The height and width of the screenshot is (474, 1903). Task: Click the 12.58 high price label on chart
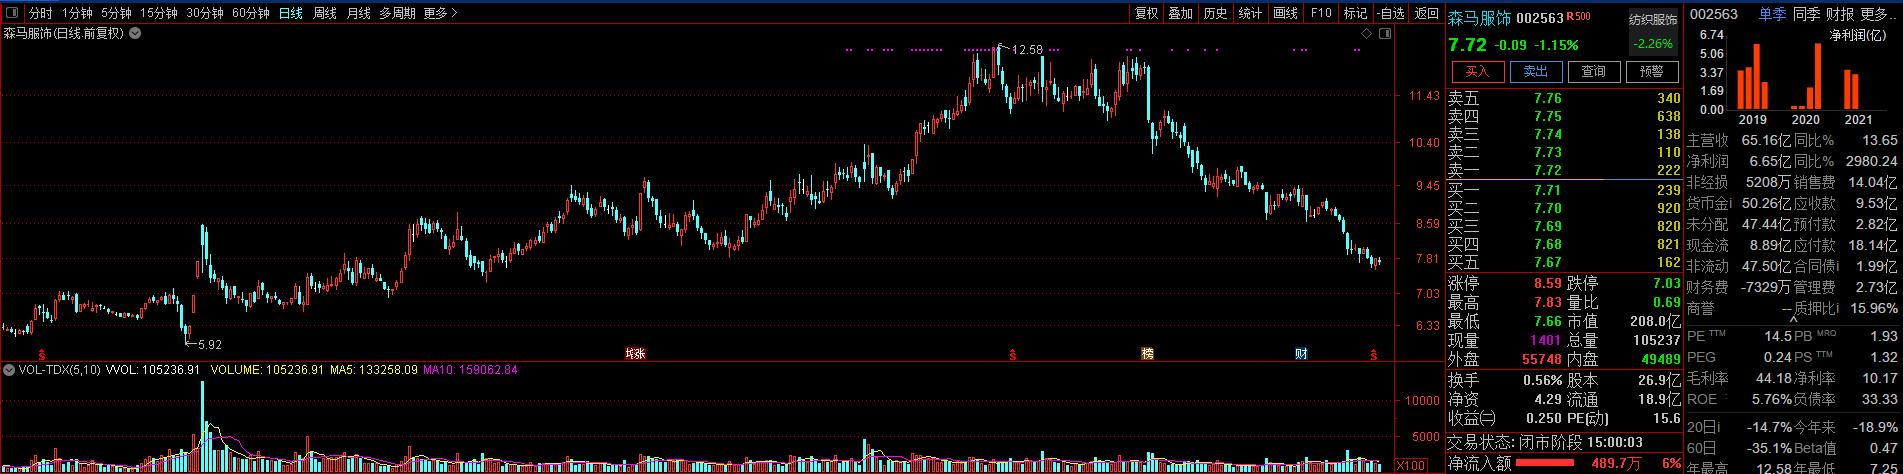(x=1026, y=50)
